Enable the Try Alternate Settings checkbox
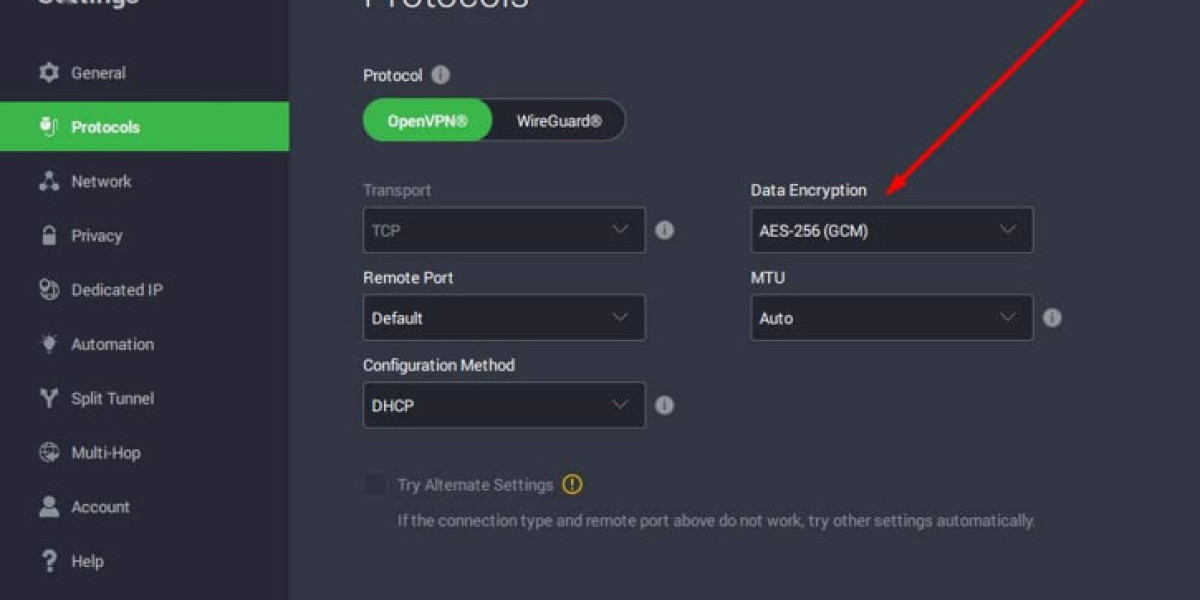This screenshot has width=1200, height=600. (x=375, y=484)
